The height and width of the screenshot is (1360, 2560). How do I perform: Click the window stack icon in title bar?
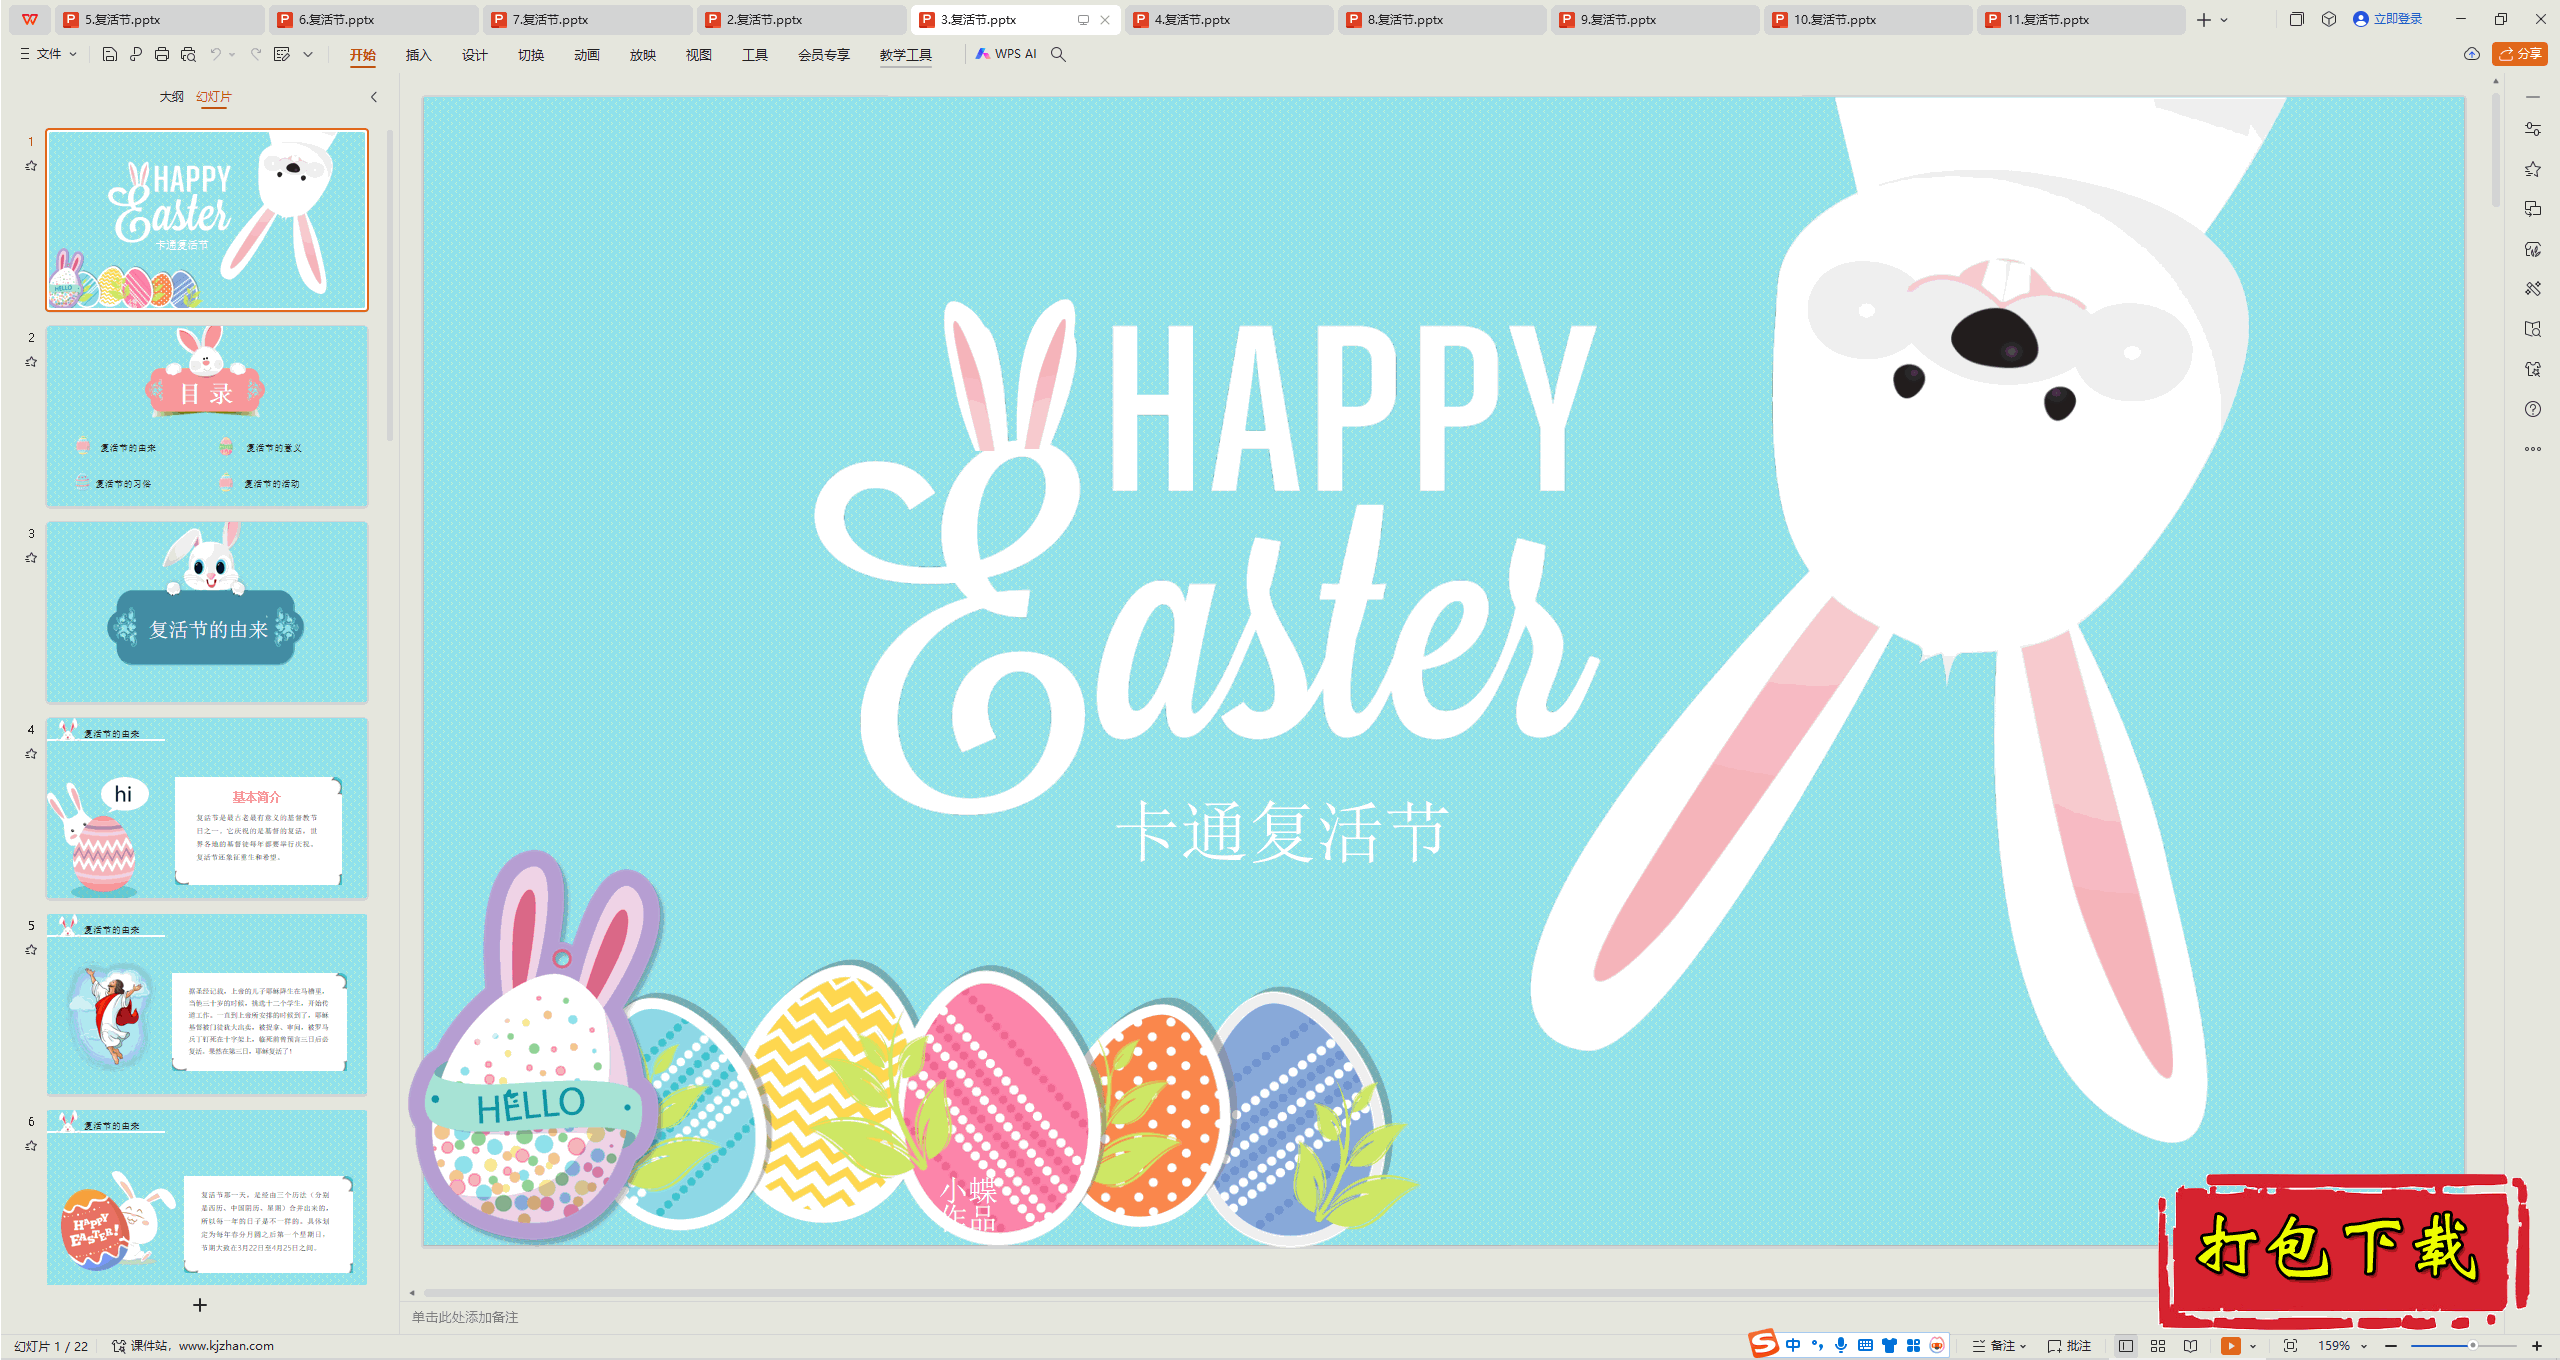point(2297,19)
